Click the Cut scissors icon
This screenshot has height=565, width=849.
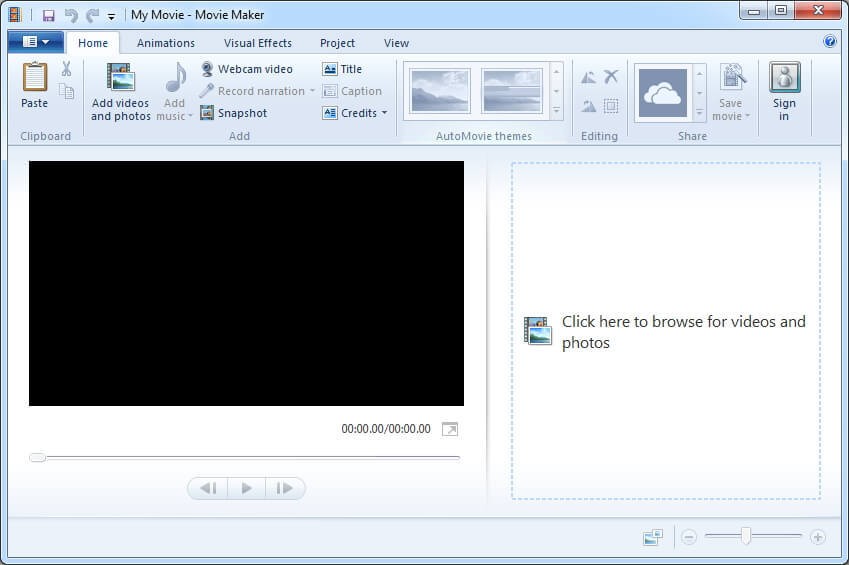pos(67,69)
